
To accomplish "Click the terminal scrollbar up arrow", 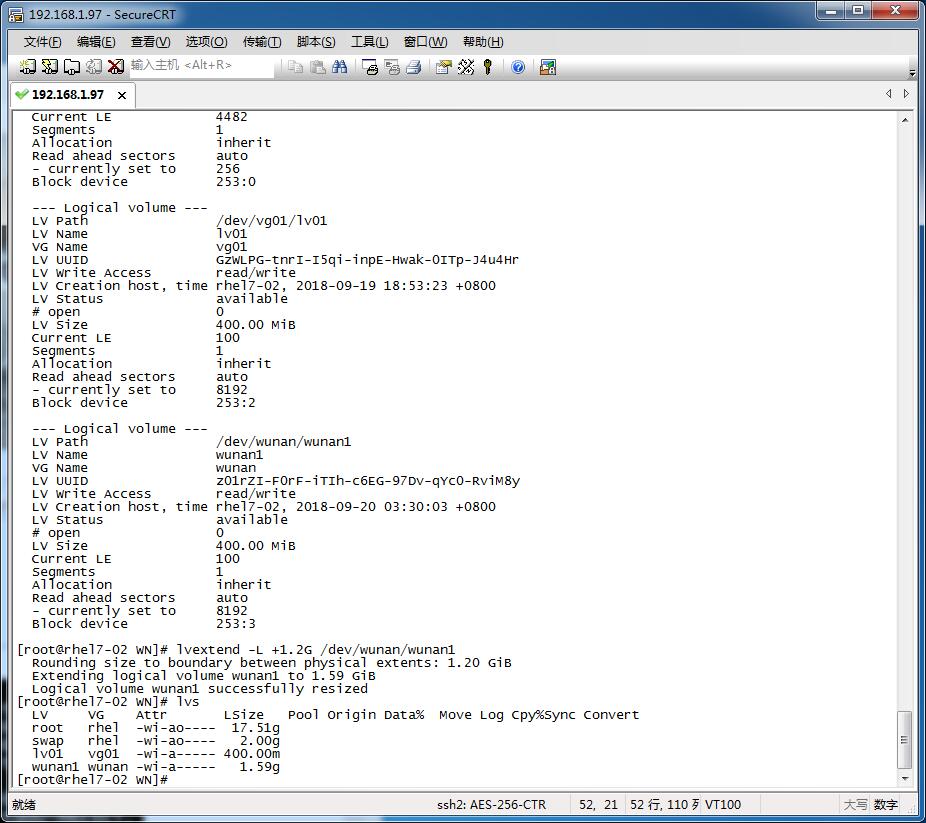I will [905, 120].
